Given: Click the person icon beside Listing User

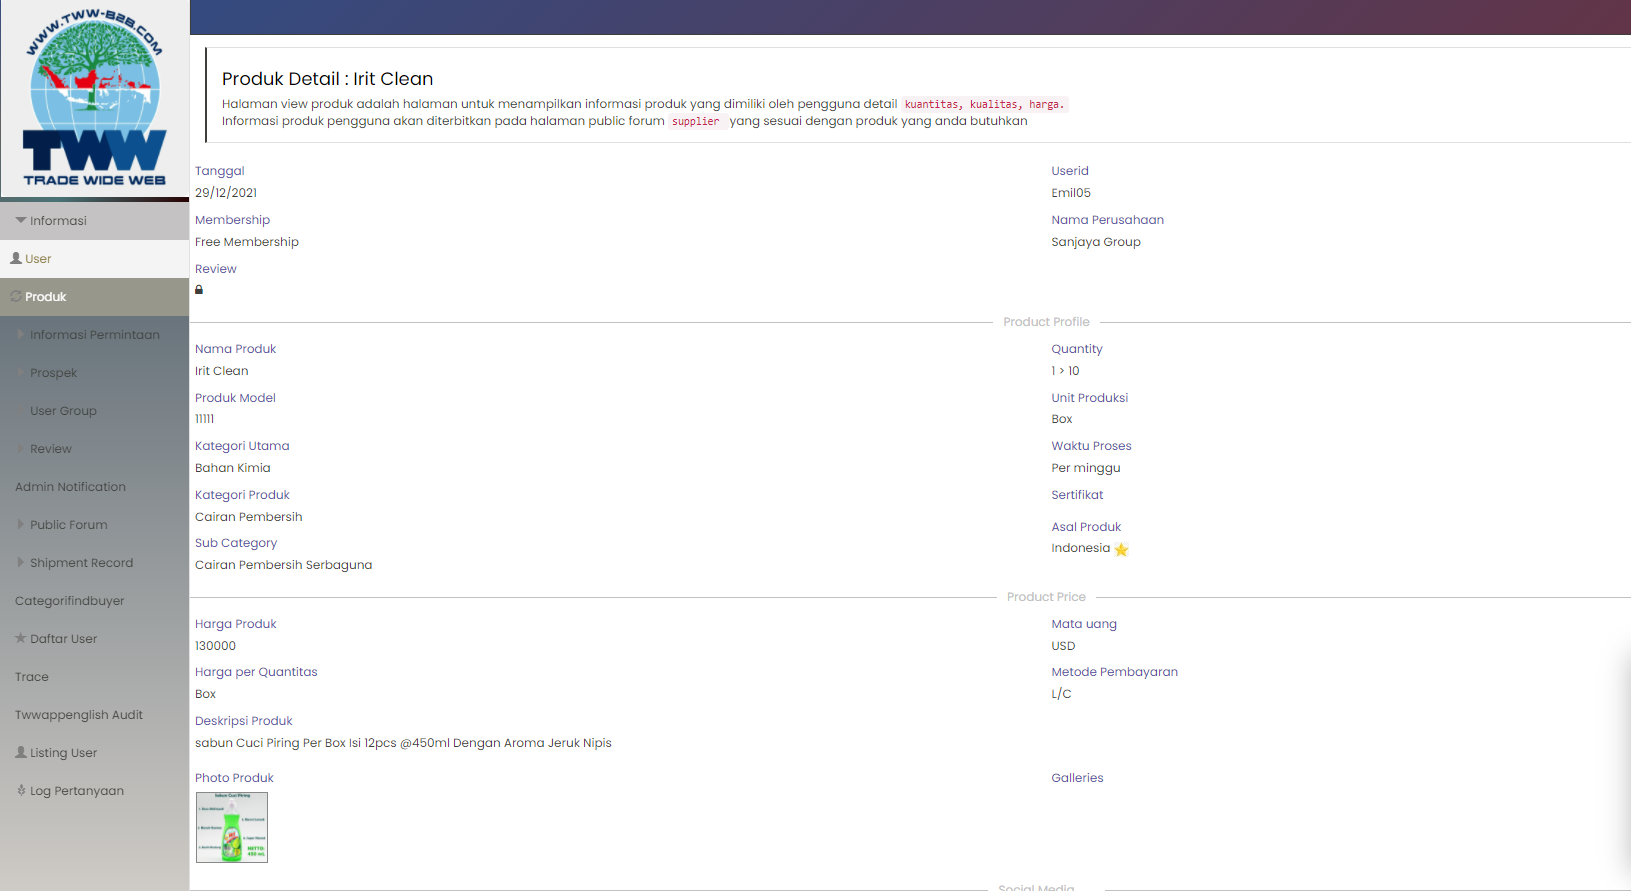Looking at the screenshot, I should click(21, 752).
